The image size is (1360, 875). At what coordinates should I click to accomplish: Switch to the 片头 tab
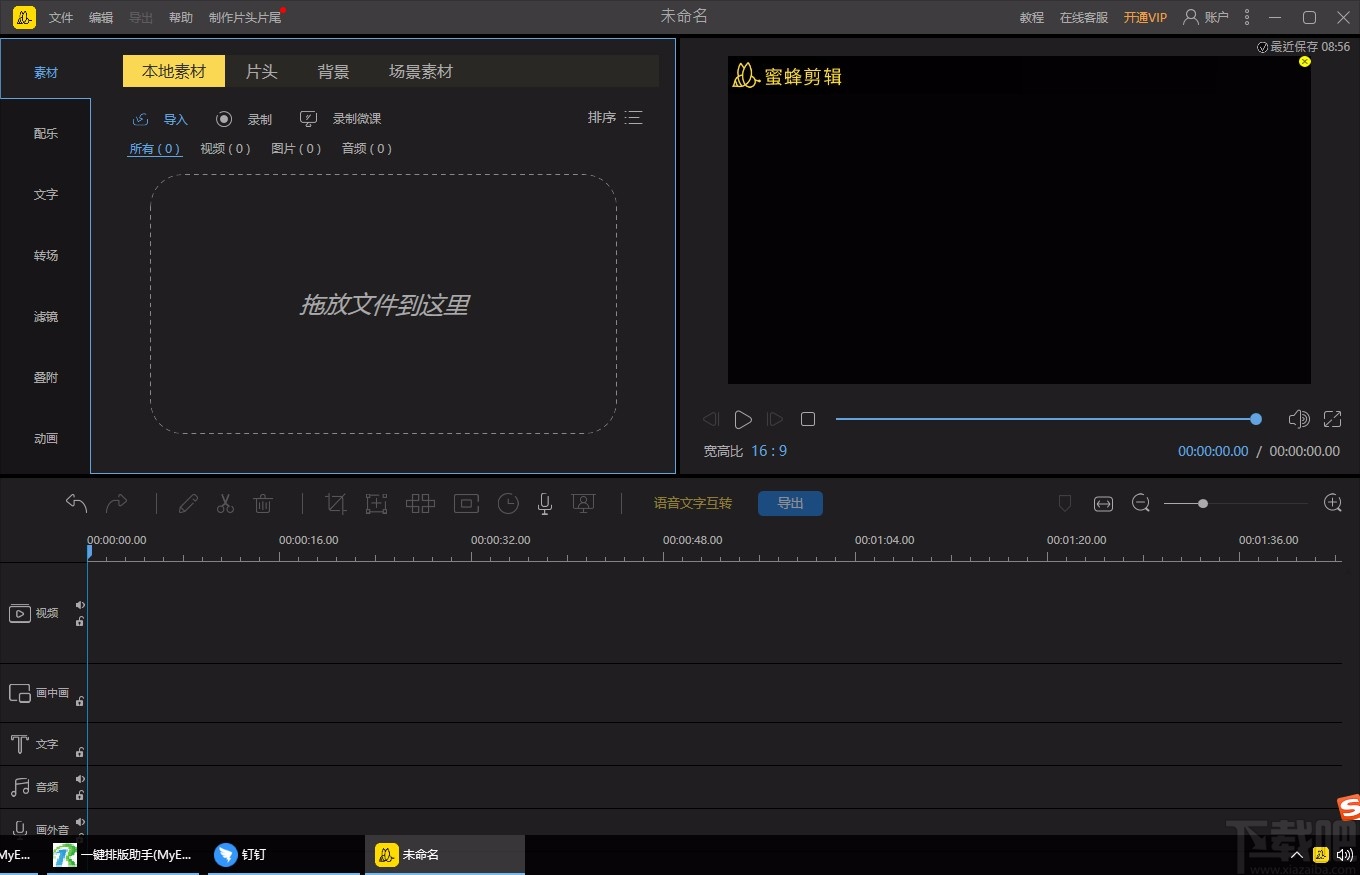pyautogui.click(x=261, y=72)
